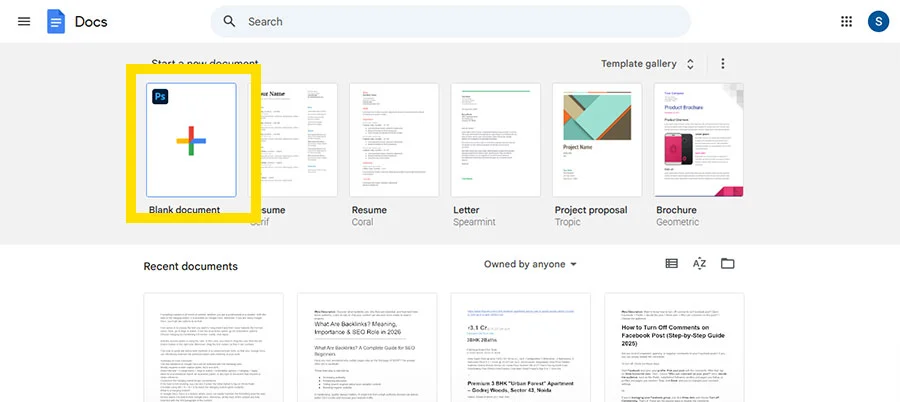This screenshot has width=900, height=402.
Task: Click the blue Docs logo icon
Action: pyautogui.click(x=56, y=22)
